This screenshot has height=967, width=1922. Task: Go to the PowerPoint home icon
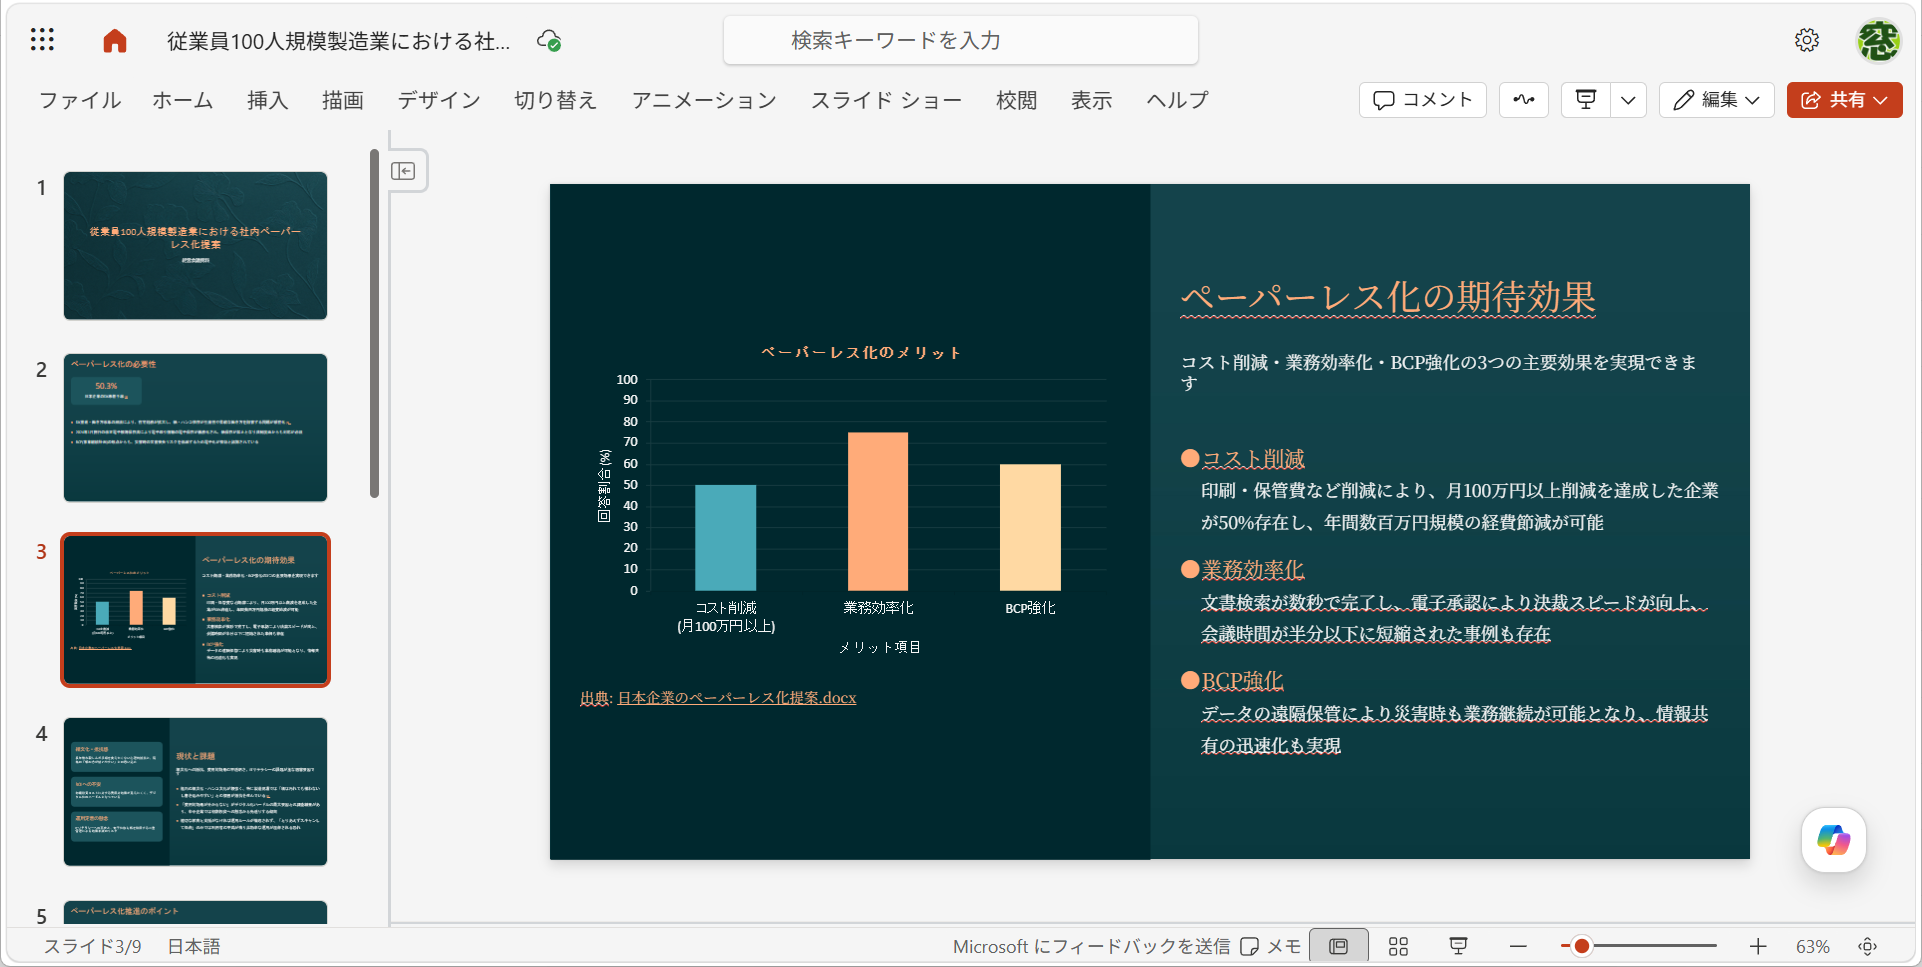[115, 40]
